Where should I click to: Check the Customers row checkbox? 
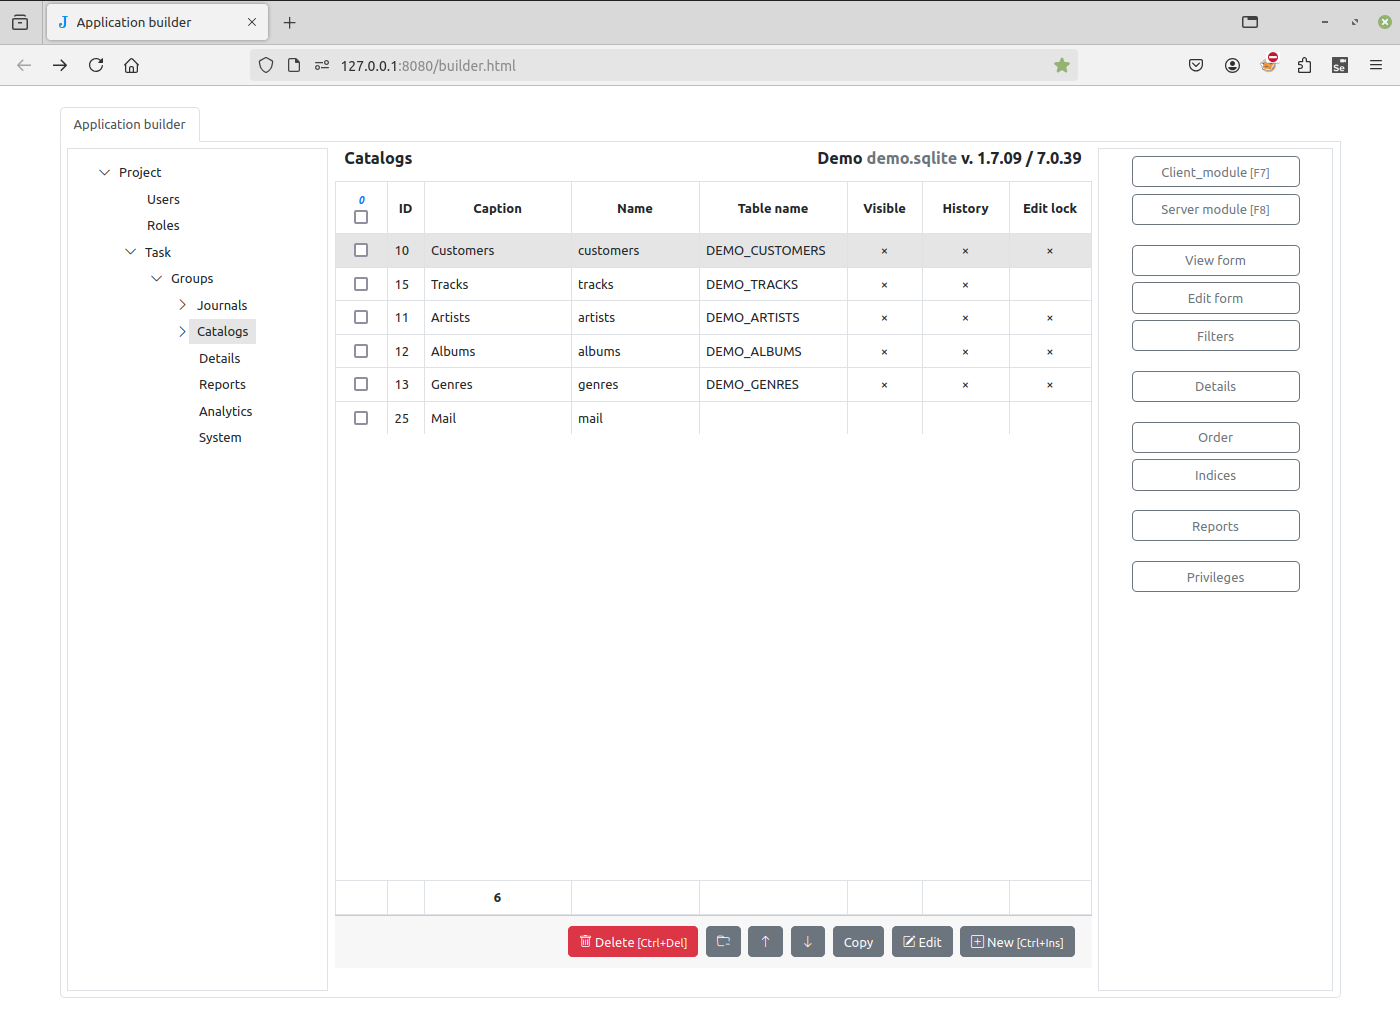[361, 251]
